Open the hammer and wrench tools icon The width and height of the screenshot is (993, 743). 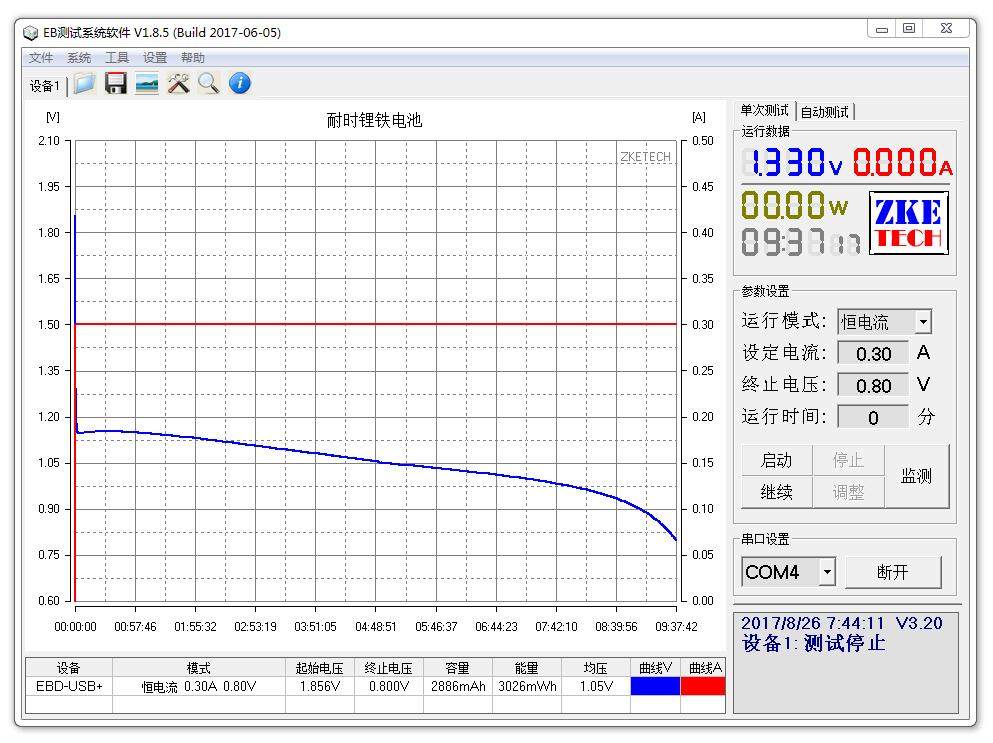click(x=178, y=84)
